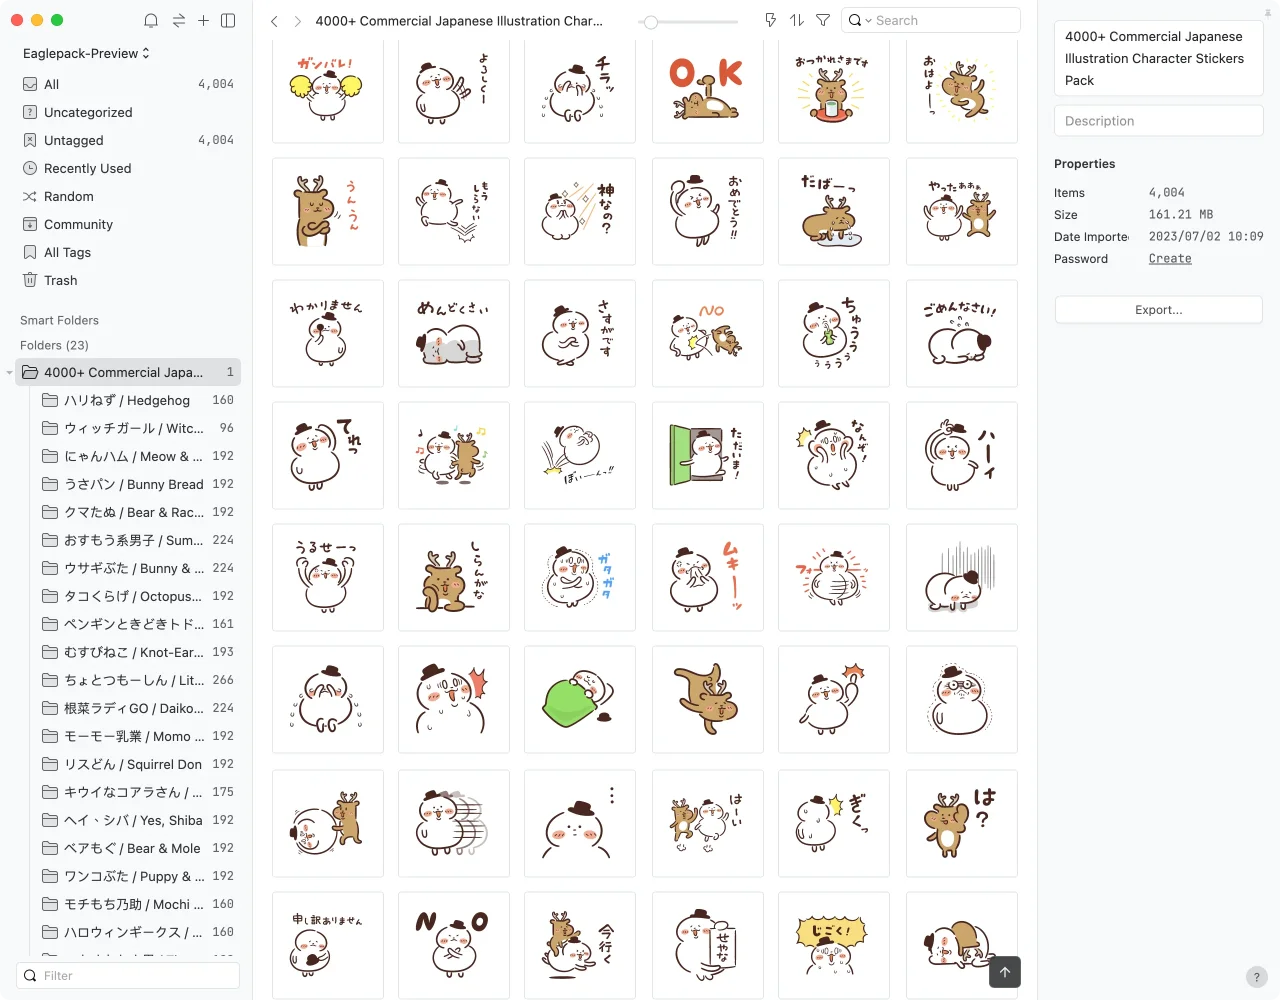Click the Create password link

tap(1169, 259)
